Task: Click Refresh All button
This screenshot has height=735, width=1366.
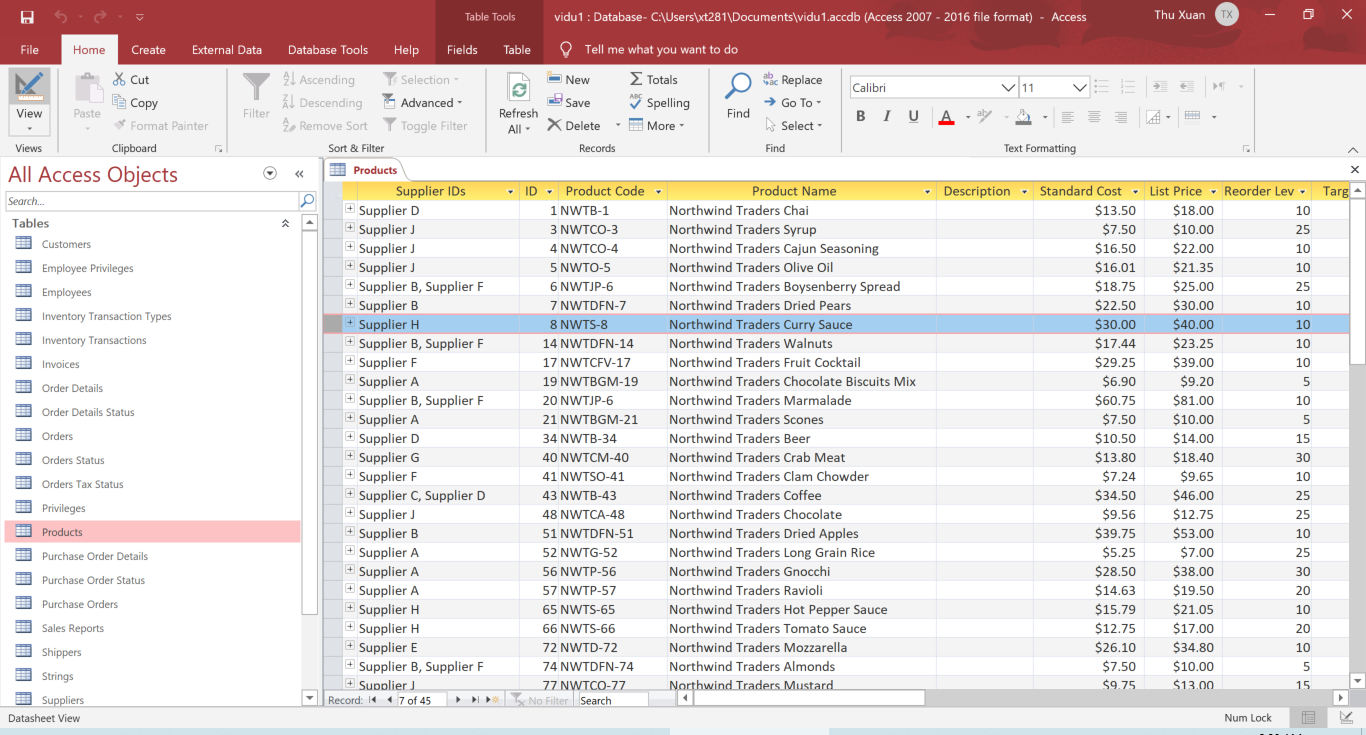Action: click(518, 103)
